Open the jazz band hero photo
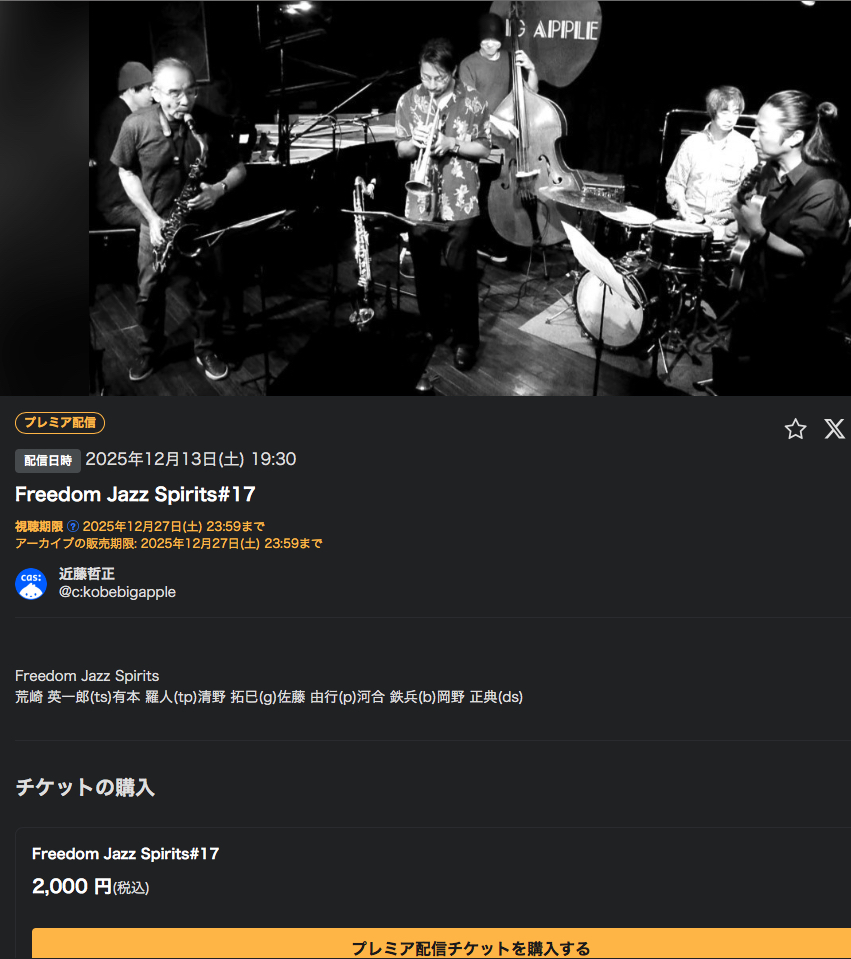851x959 pixels. (470, 198)
